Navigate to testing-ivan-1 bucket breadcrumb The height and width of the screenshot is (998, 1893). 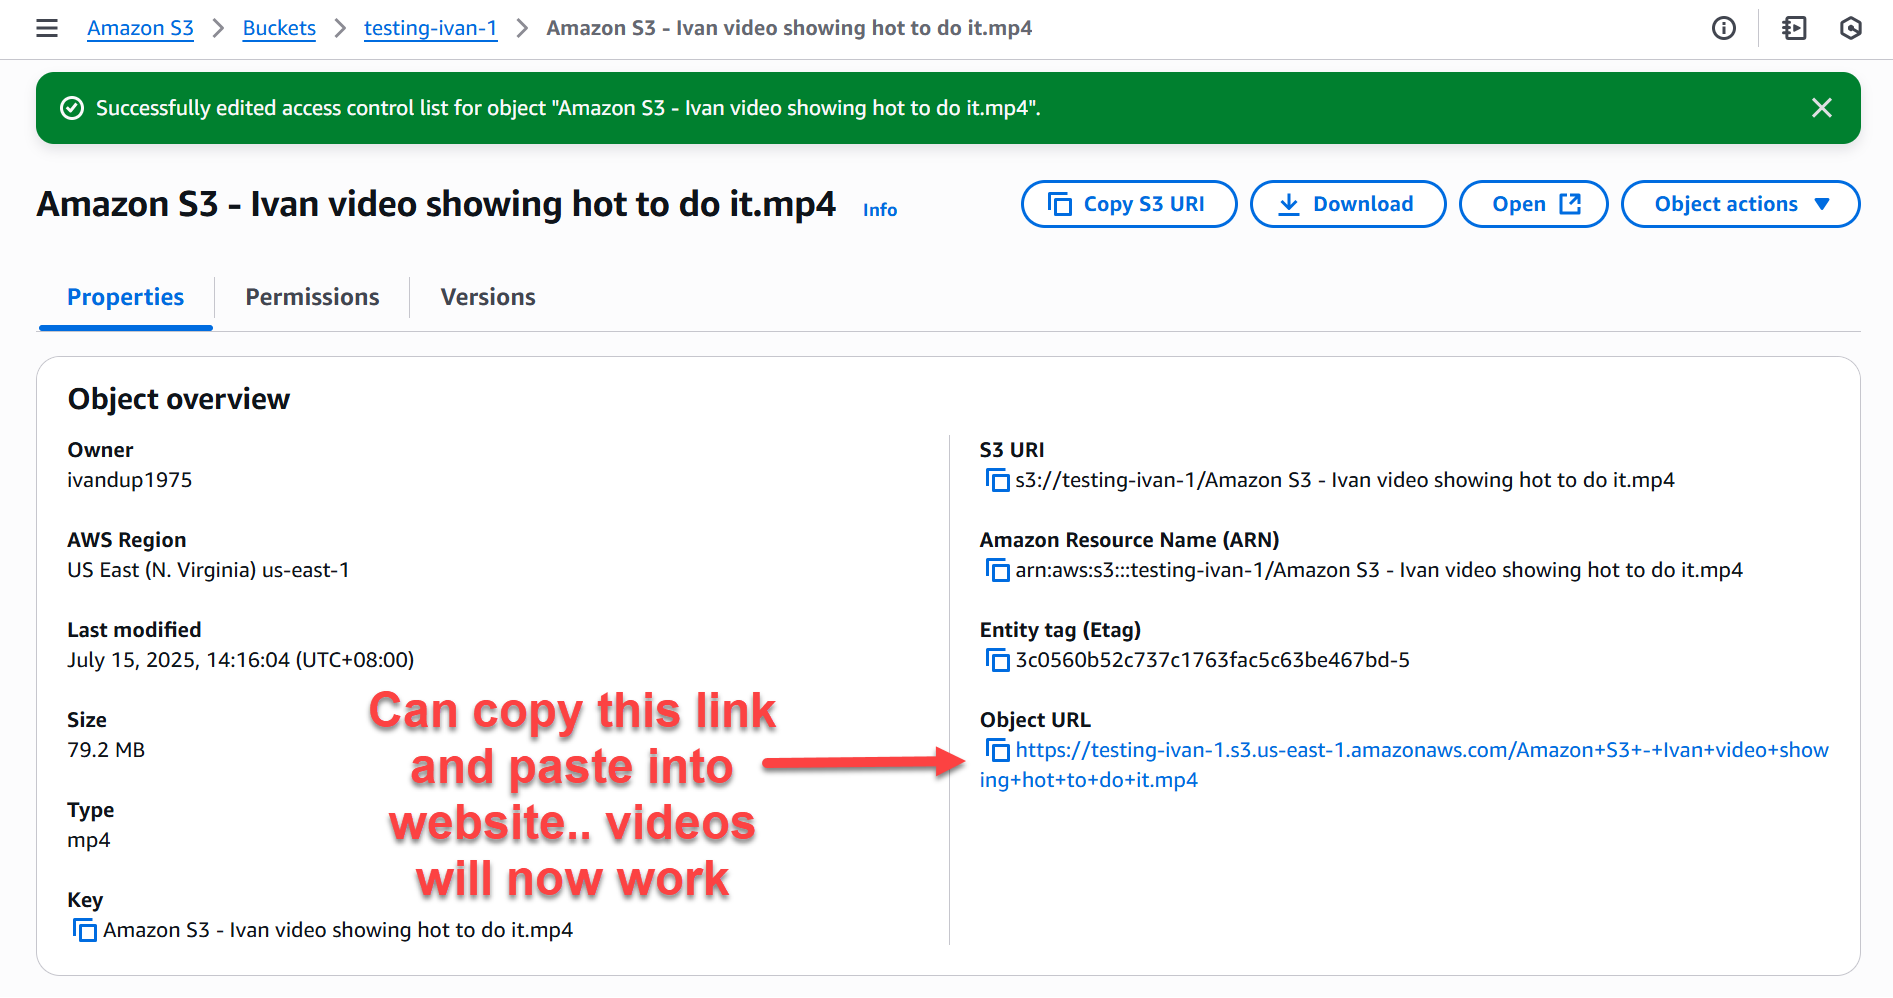click(x=430, y=28)
